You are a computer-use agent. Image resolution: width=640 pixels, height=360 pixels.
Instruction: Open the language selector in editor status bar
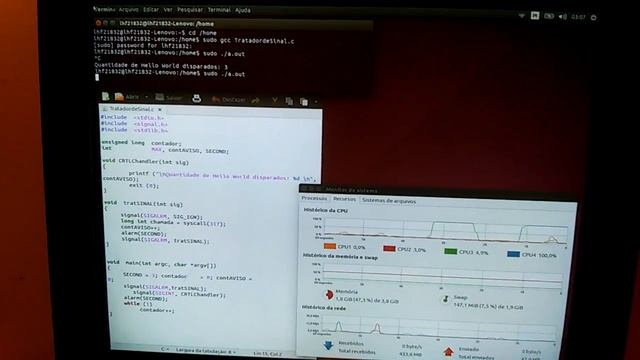[x=165, y=349]
